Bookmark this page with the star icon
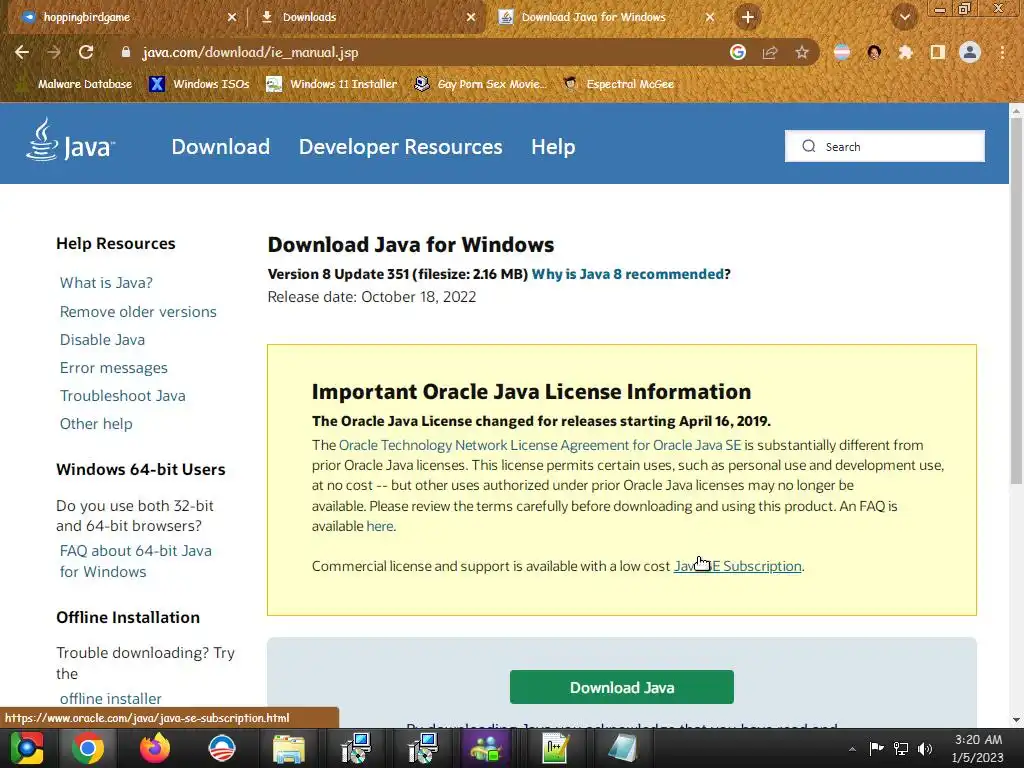 802,52
